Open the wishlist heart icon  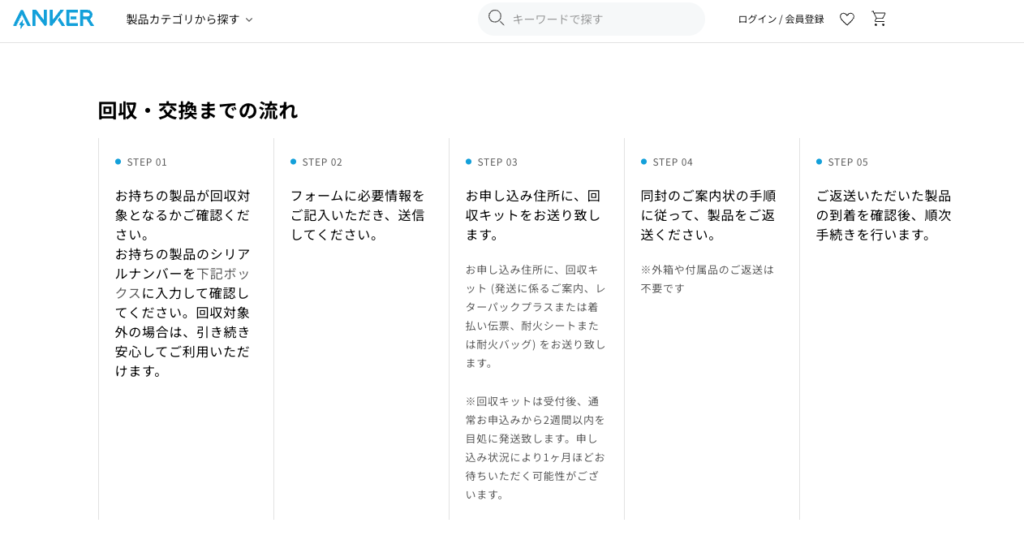tap(847, 19)
